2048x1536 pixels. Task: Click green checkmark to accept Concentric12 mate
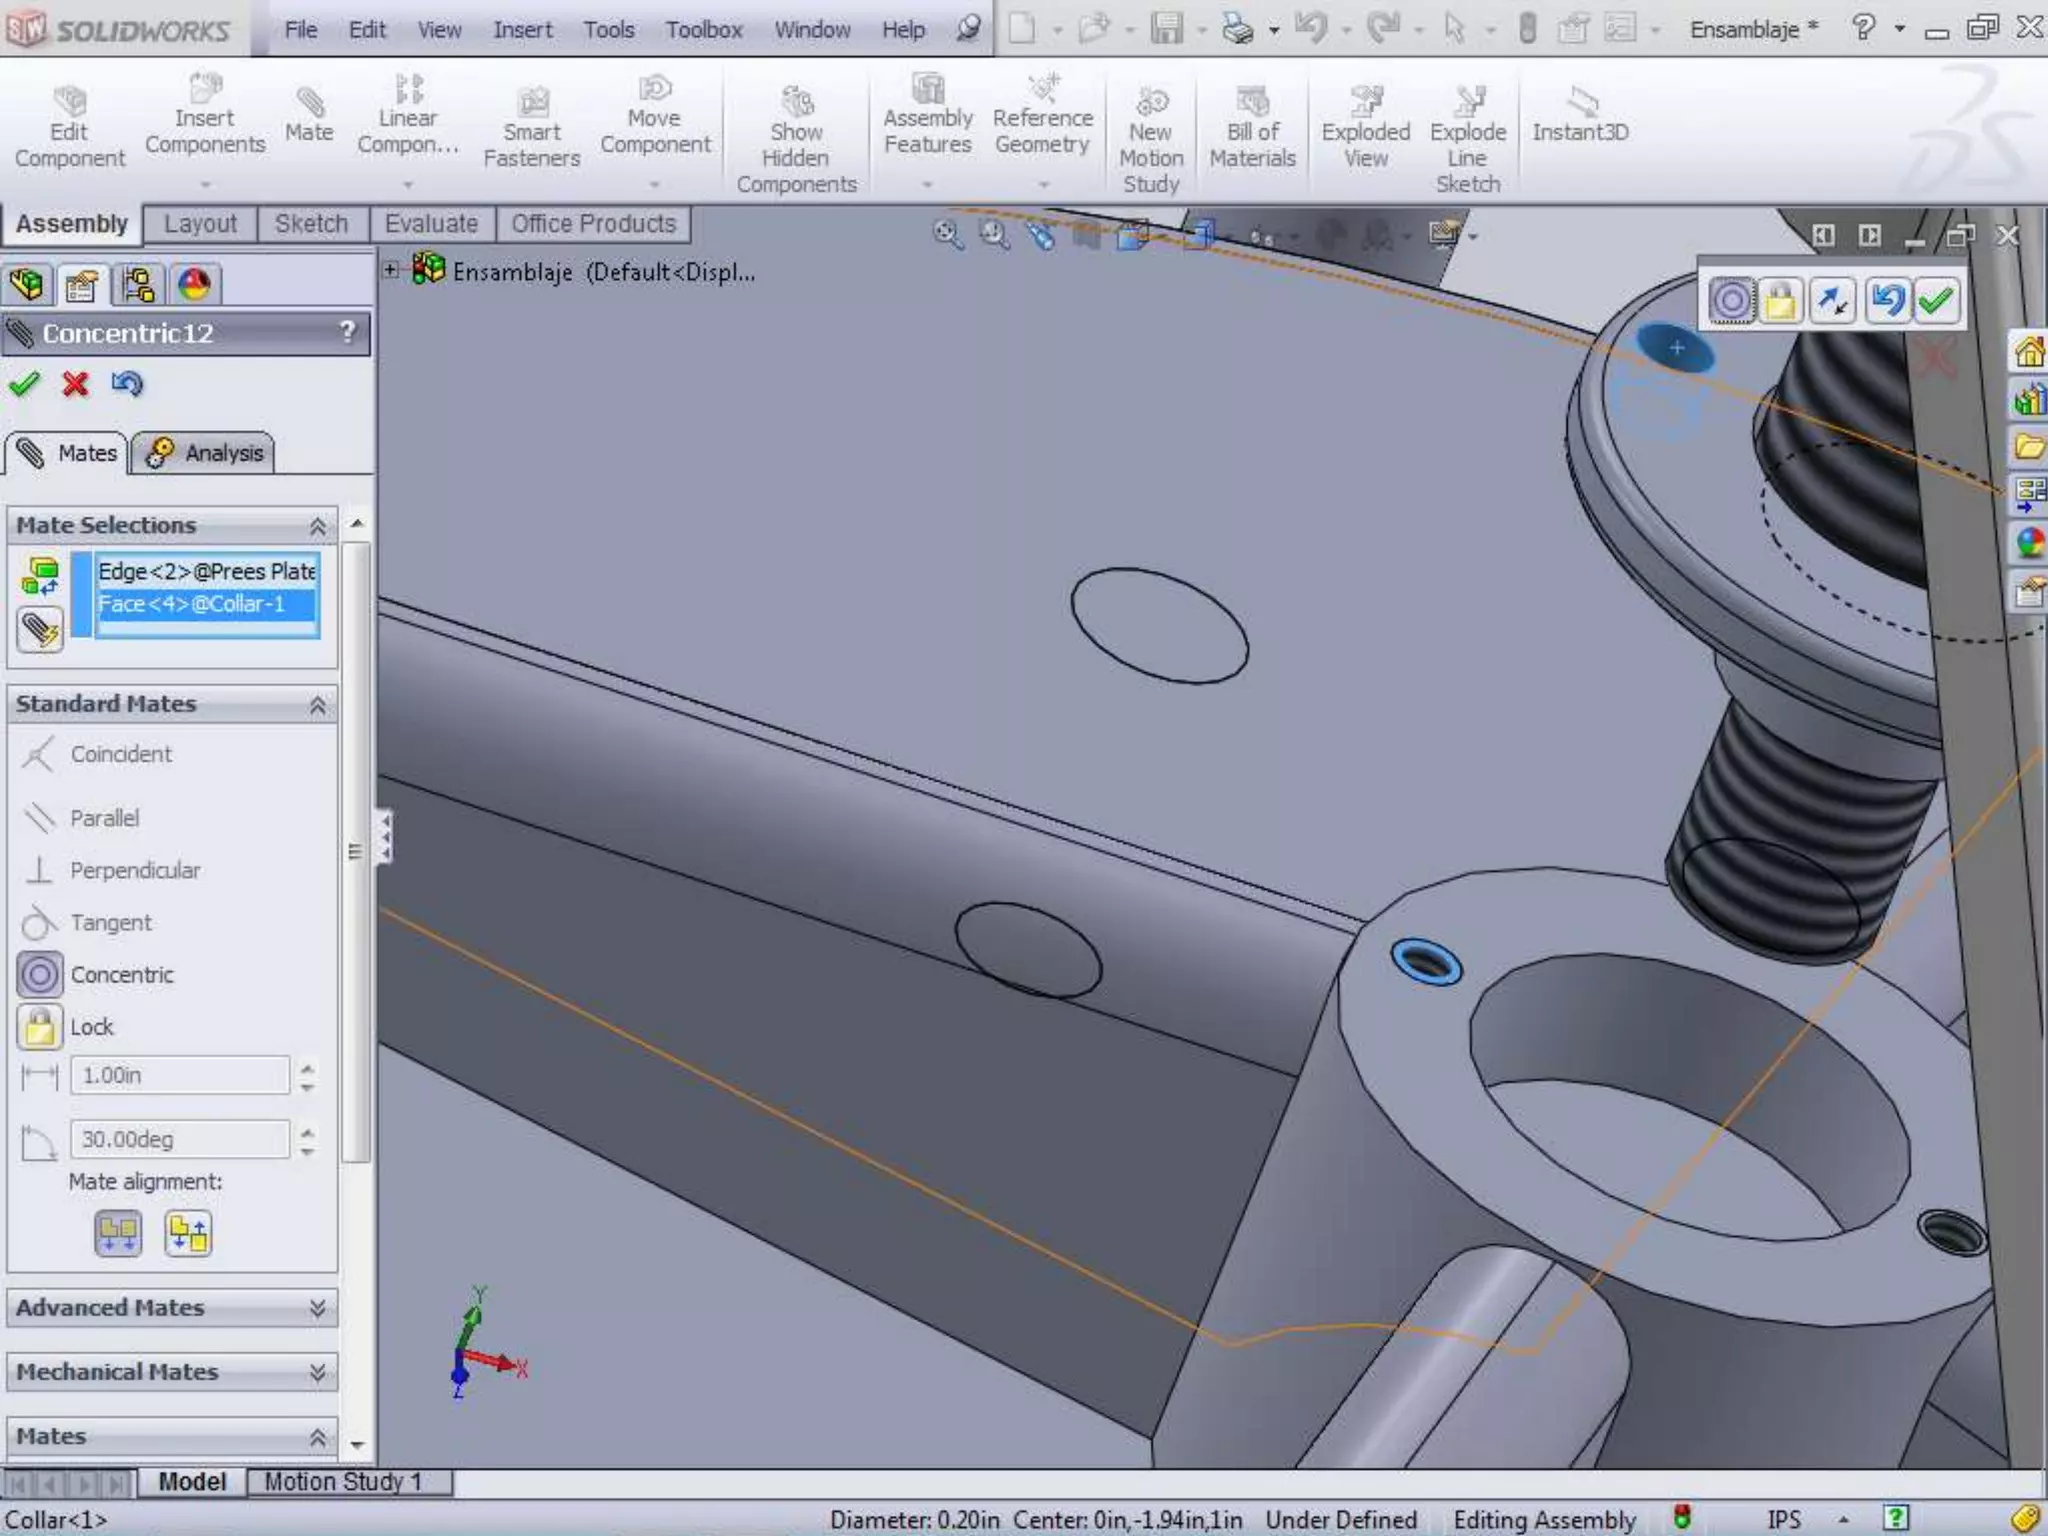(24, 384)
